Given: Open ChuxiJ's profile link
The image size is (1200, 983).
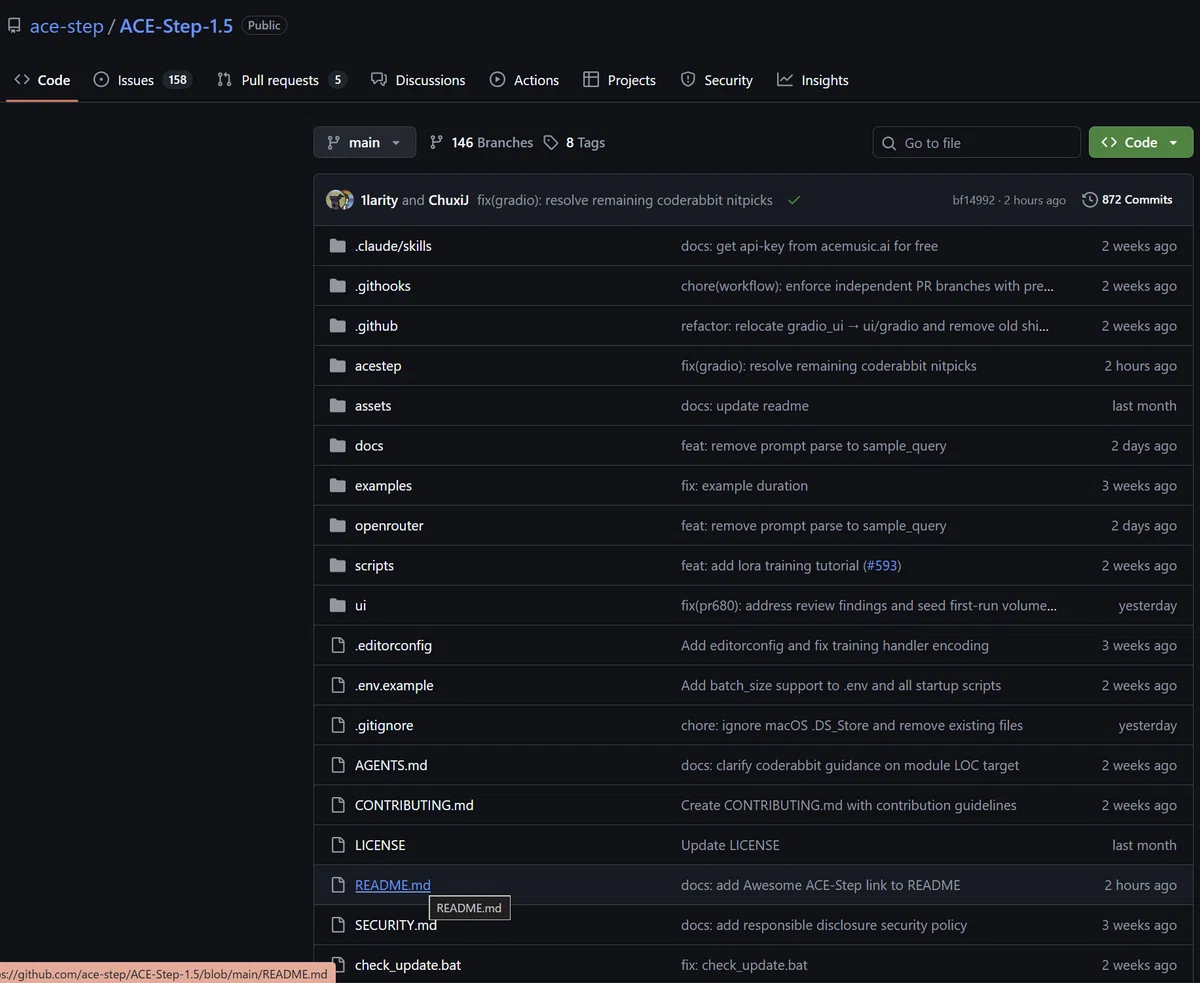Looking at the screenshot, I should tap(448, 200).
